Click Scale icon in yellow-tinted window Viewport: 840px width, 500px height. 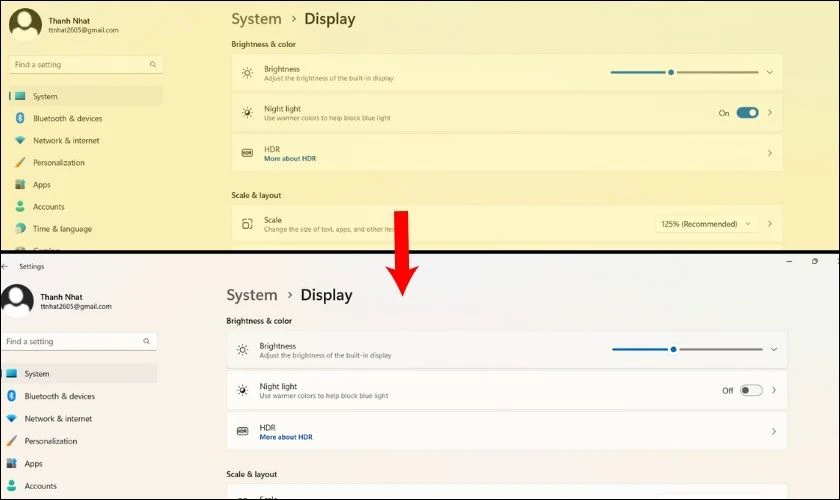tap(247, 224)
